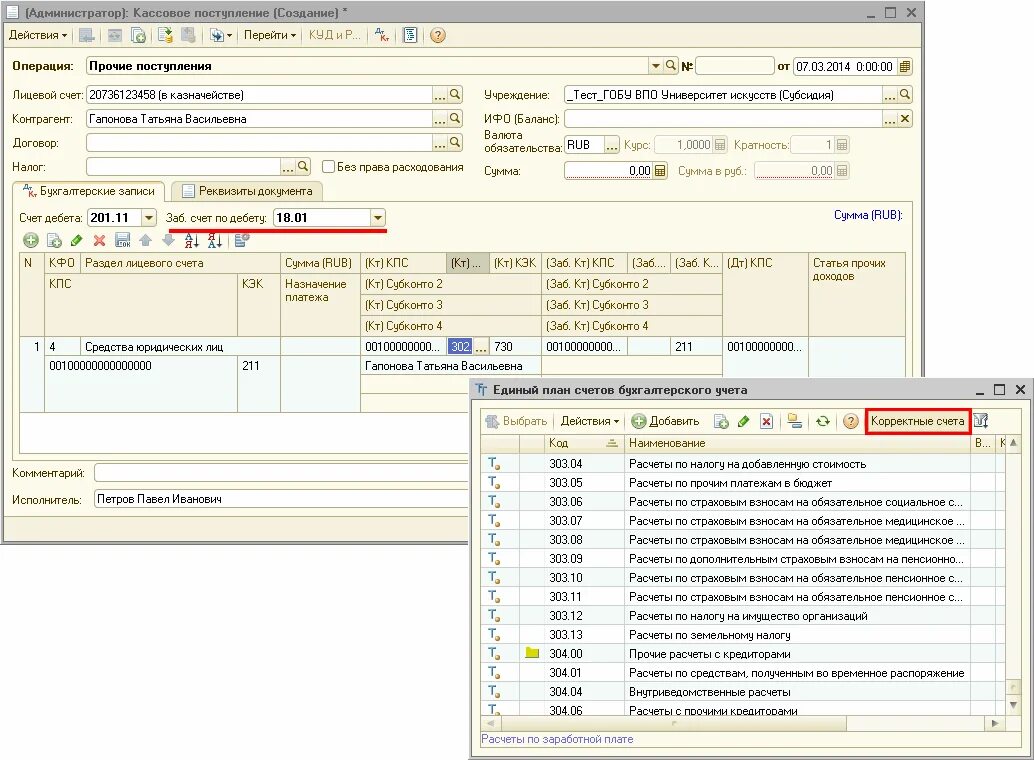Click chart list vertical scrollbar down arrow

(x=1014, y=705)
